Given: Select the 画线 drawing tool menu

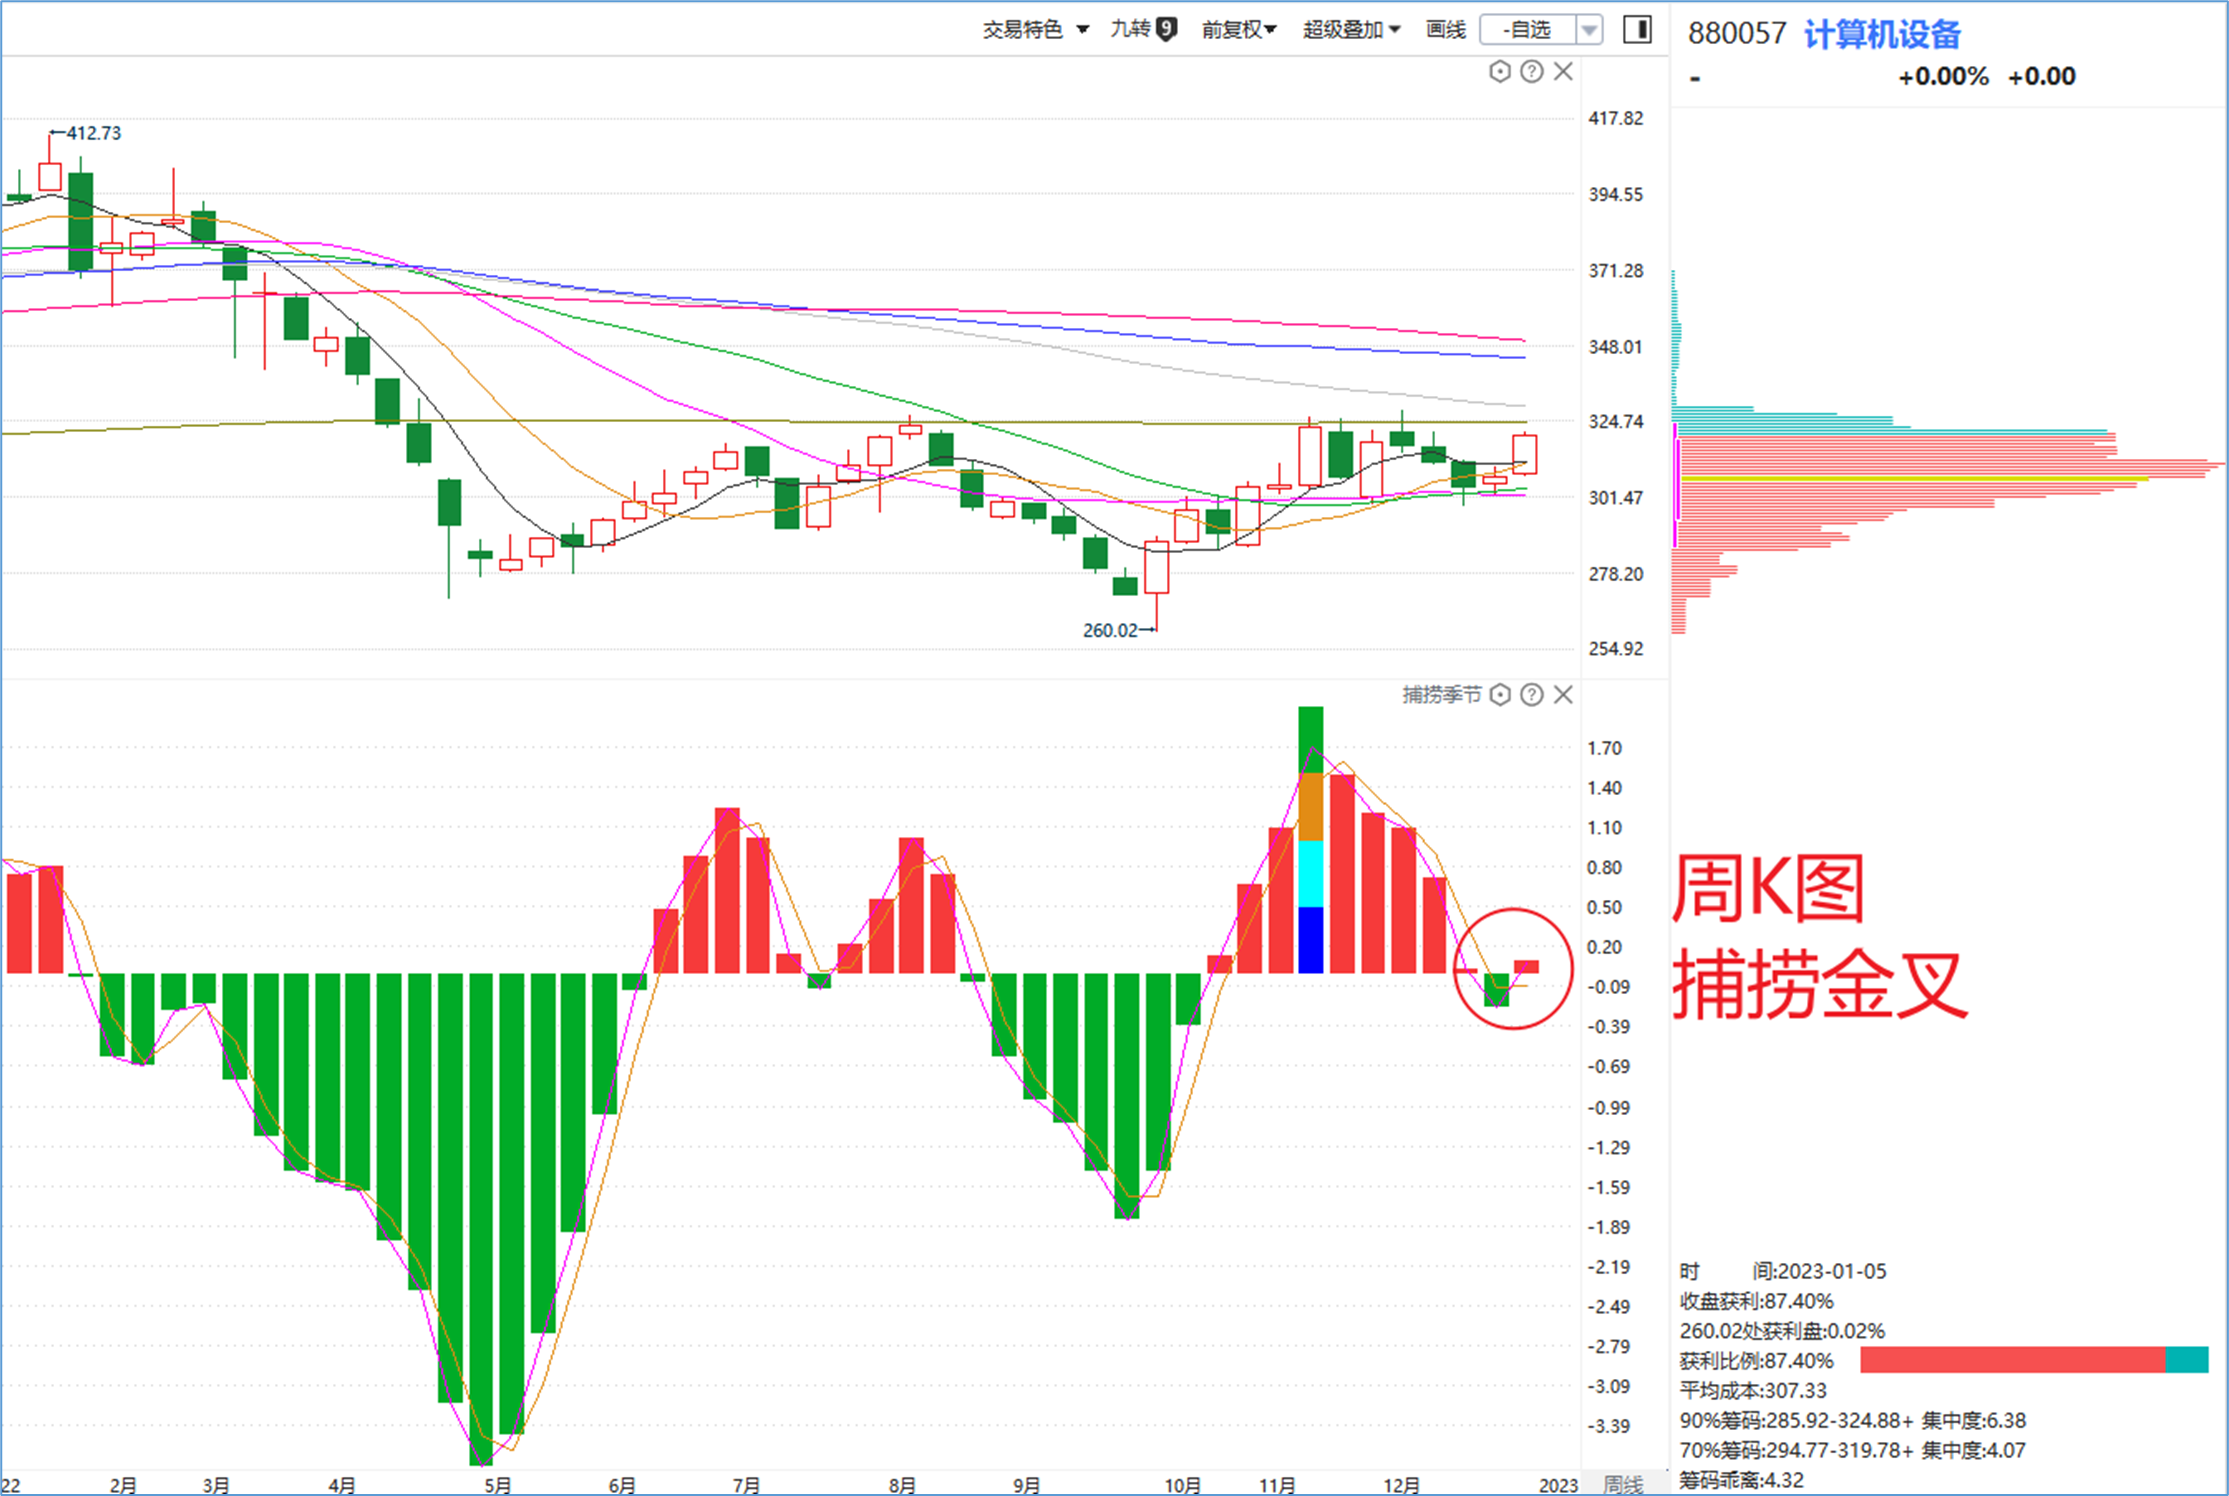Looking at the screenshot, I should tap(1445, 30).
